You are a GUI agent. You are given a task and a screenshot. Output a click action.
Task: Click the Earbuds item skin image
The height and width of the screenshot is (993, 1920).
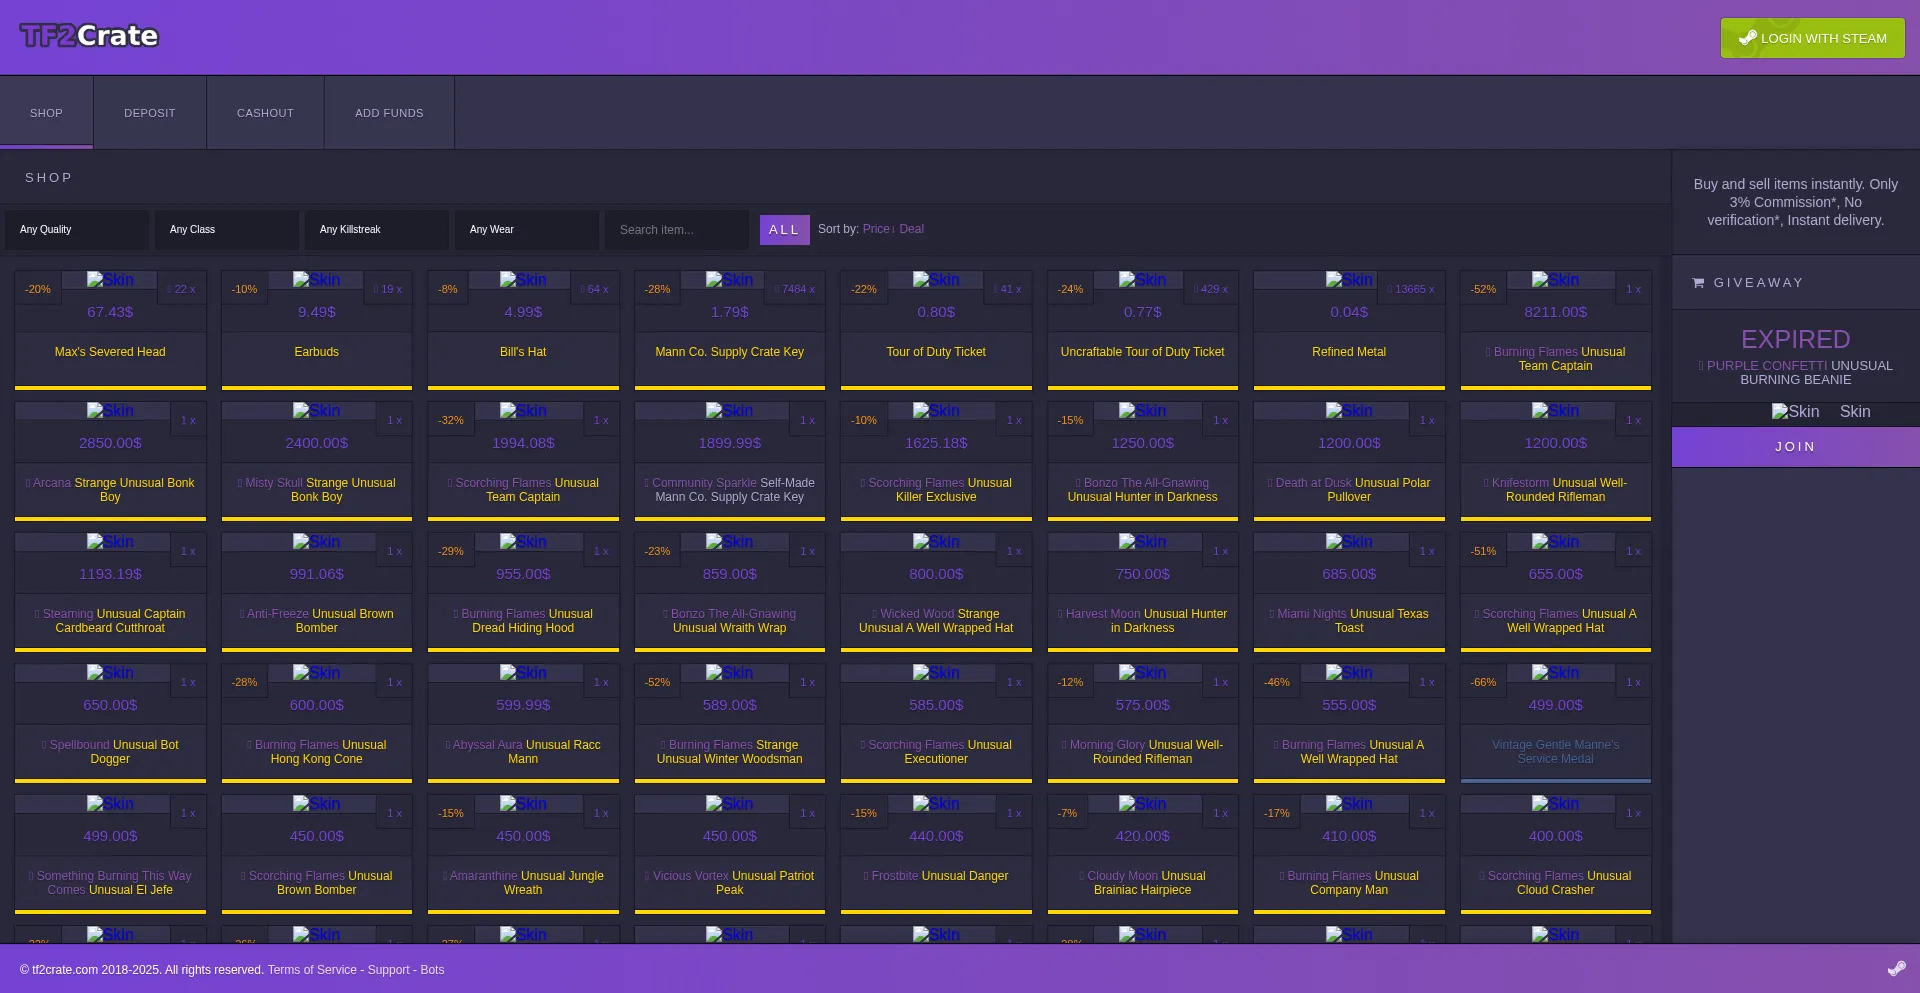pos(316,280)
